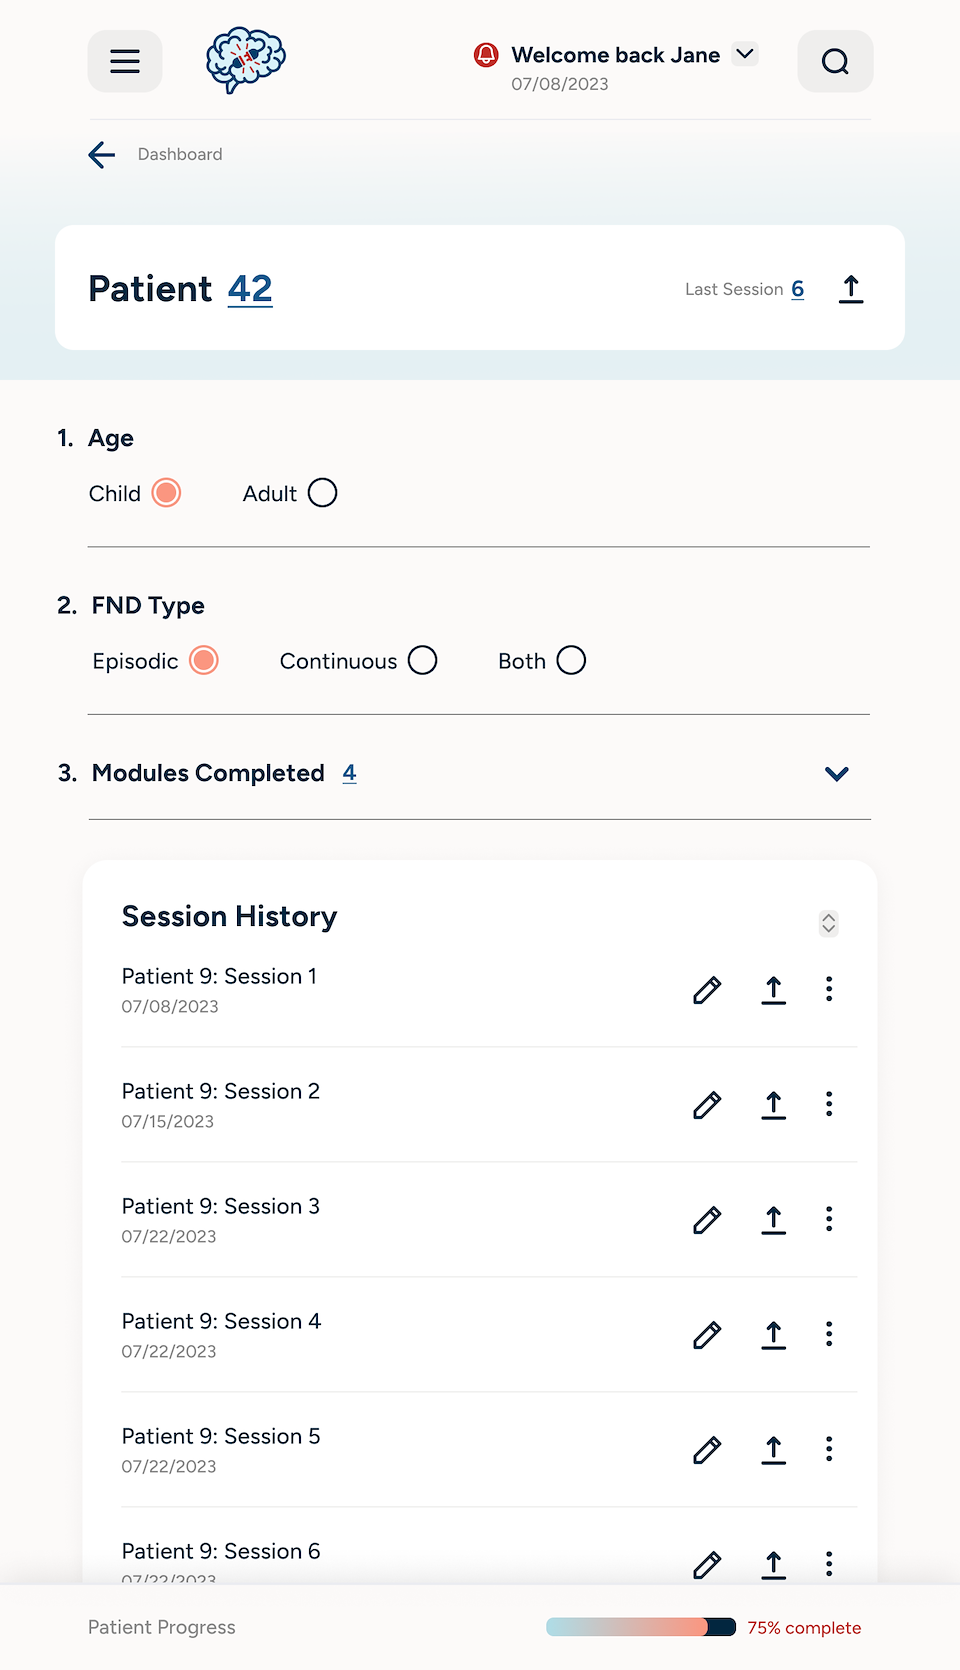Go to the Dashboard breadcrumb
Screen dimensions: 960x1670
pyautogui.click(x=180, y=155)
